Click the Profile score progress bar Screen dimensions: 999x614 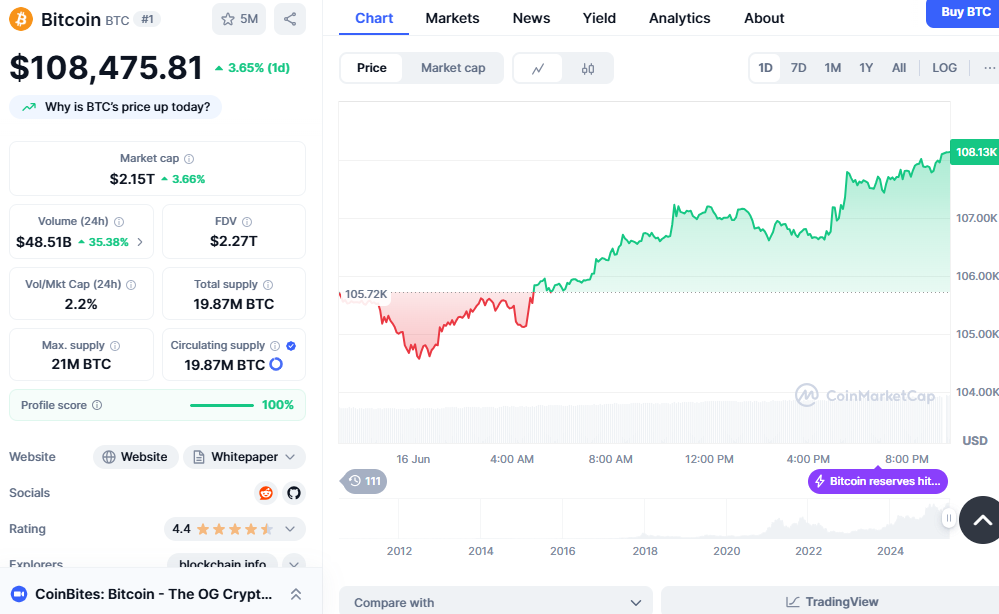click(x=222, y=405)
